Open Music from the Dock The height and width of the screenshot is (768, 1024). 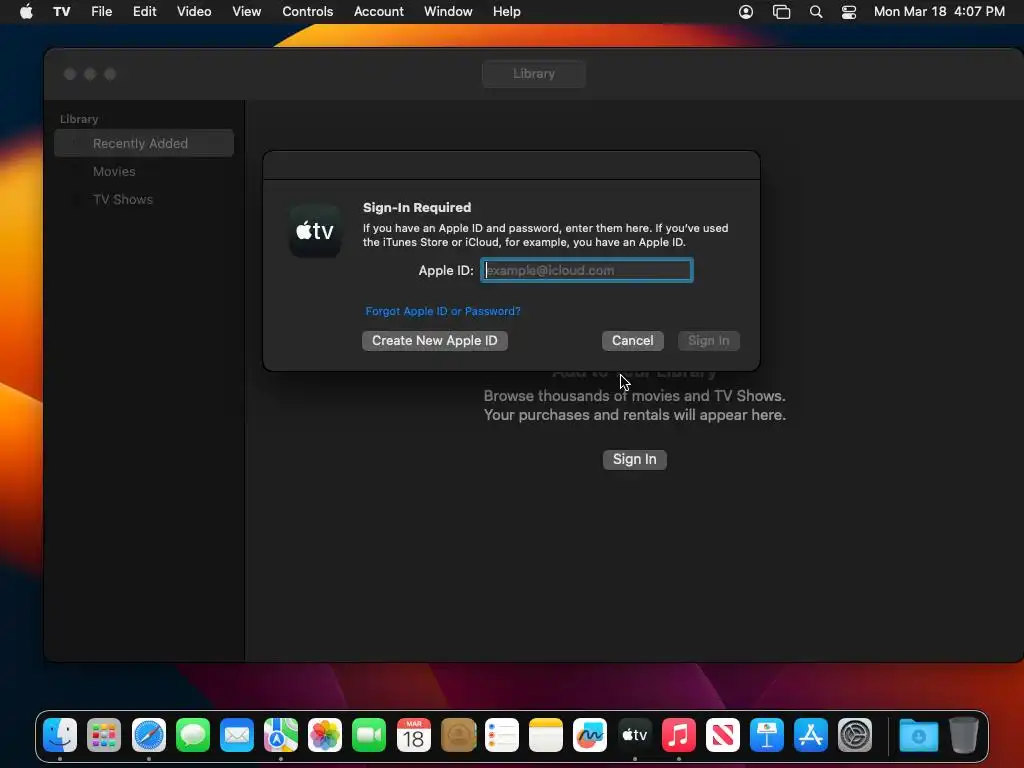click(679, 735)
